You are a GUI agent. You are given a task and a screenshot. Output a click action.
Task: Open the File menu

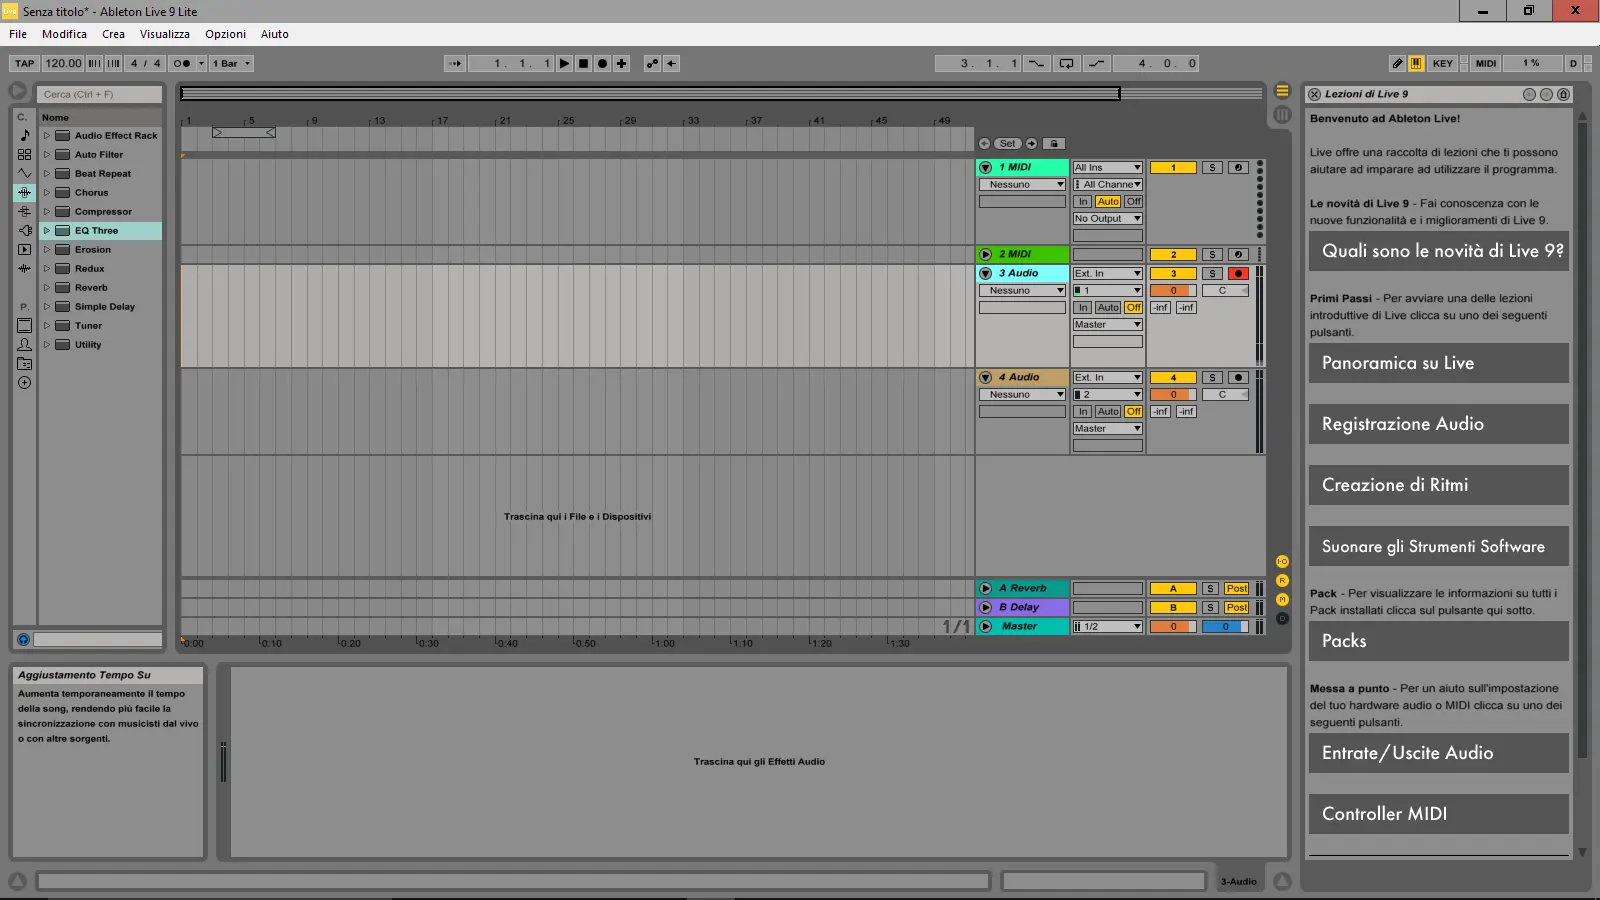tap(18, 34)
